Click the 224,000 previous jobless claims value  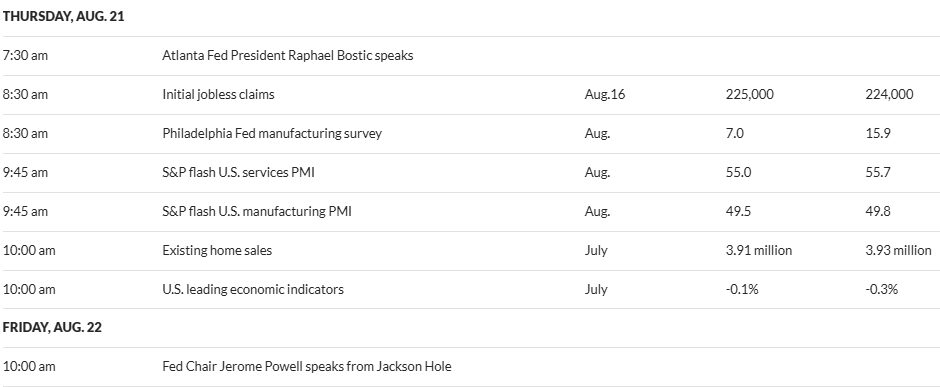click(x=890, y=94)
